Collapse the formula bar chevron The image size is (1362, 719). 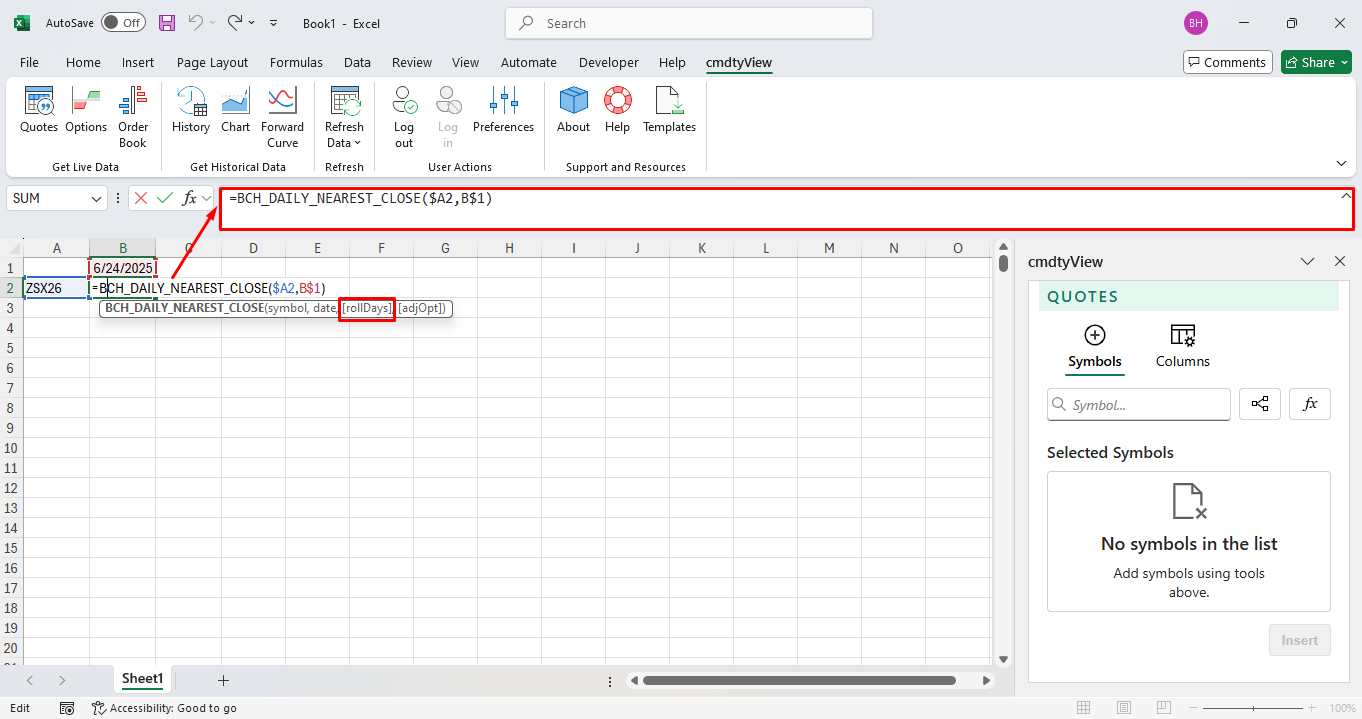[x=1345, y=197]
